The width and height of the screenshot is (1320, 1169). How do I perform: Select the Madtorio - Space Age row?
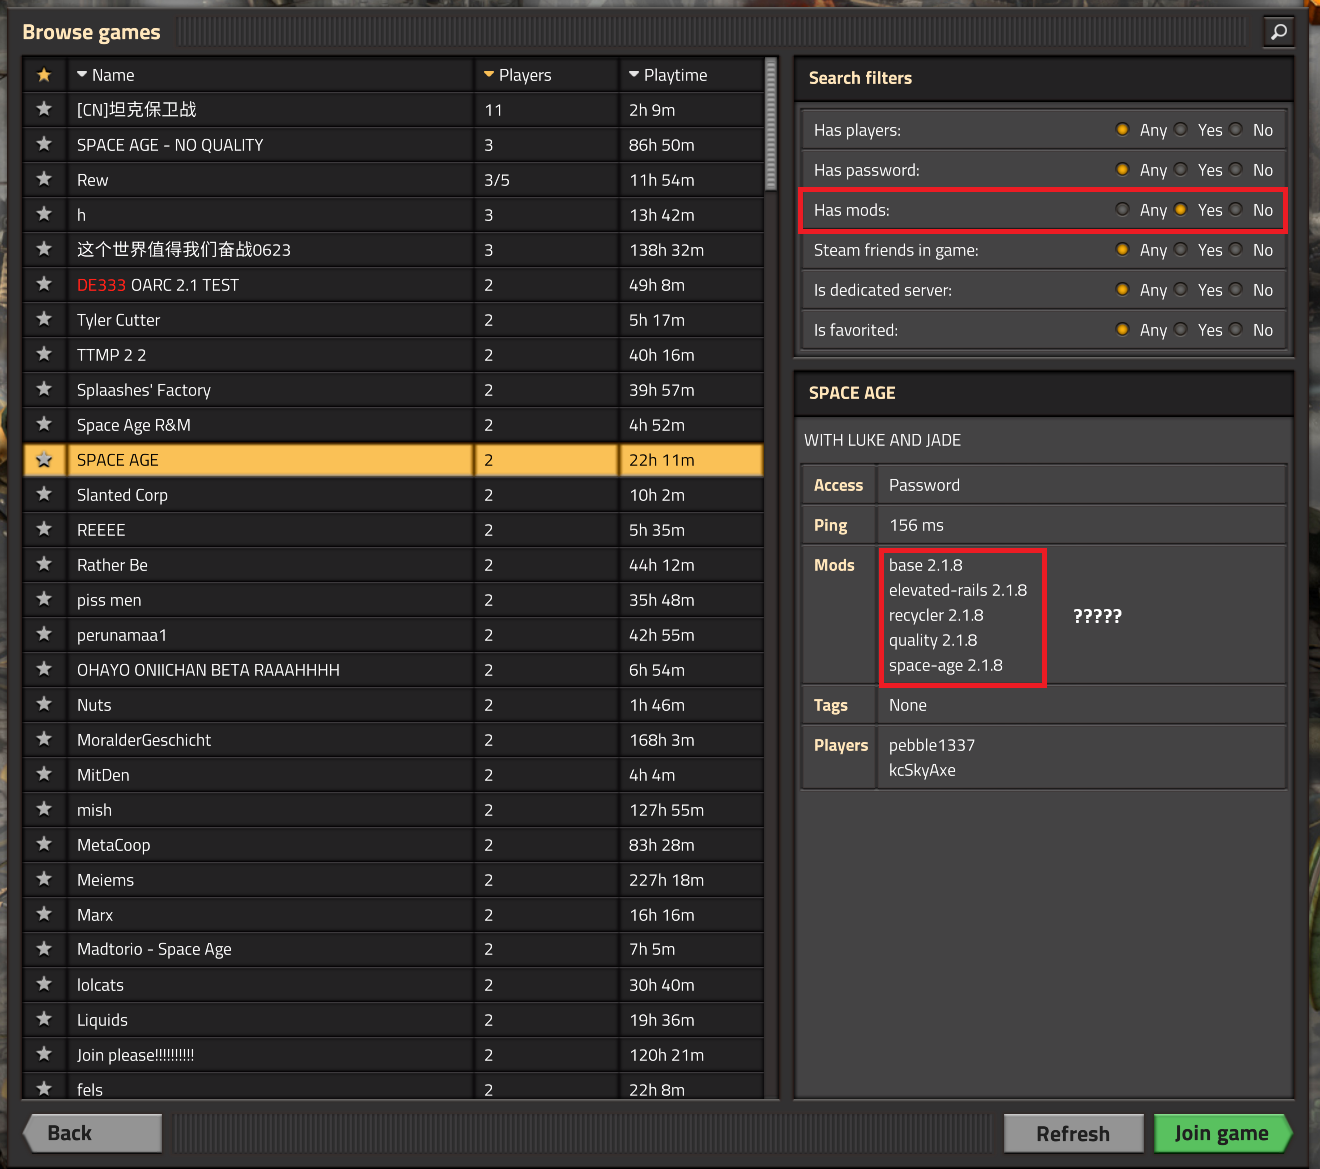(393, 949)
